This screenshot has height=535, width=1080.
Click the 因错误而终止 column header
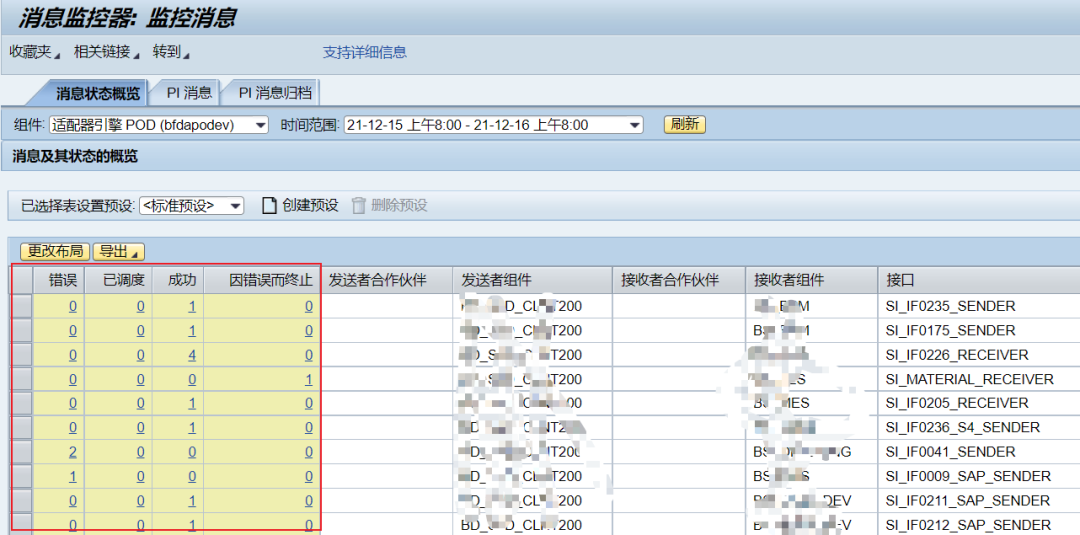point(262,280)
